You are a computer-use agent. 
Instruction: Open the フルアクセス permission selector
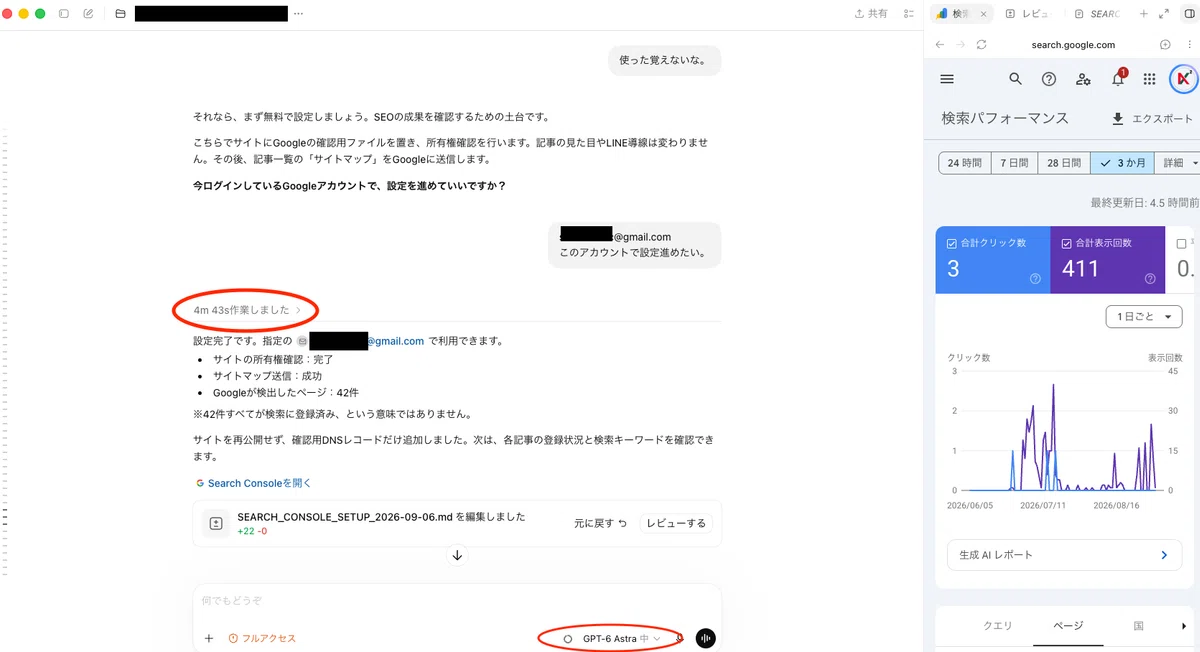click(x=262, y=638)
